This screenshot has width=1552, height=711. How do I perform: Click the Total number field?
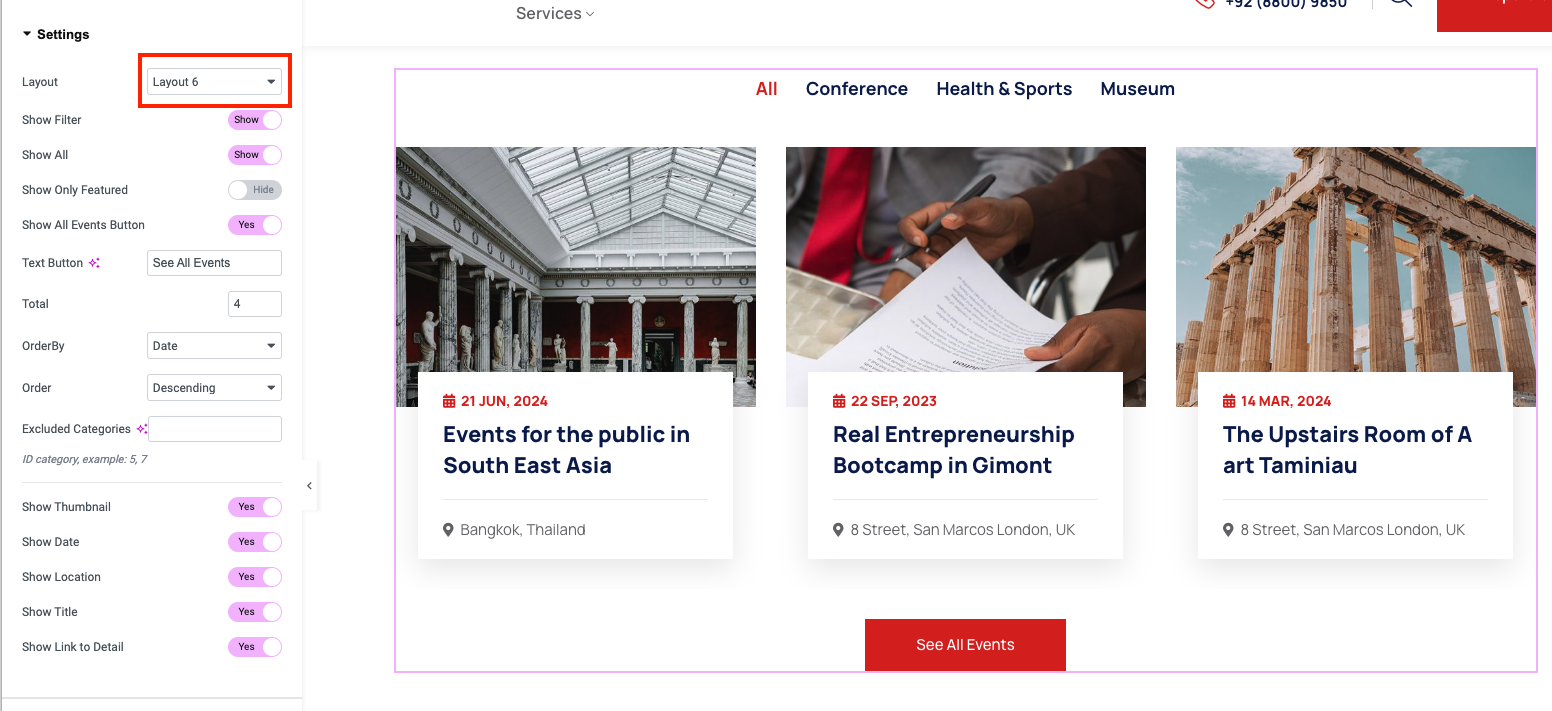point(255,304)
